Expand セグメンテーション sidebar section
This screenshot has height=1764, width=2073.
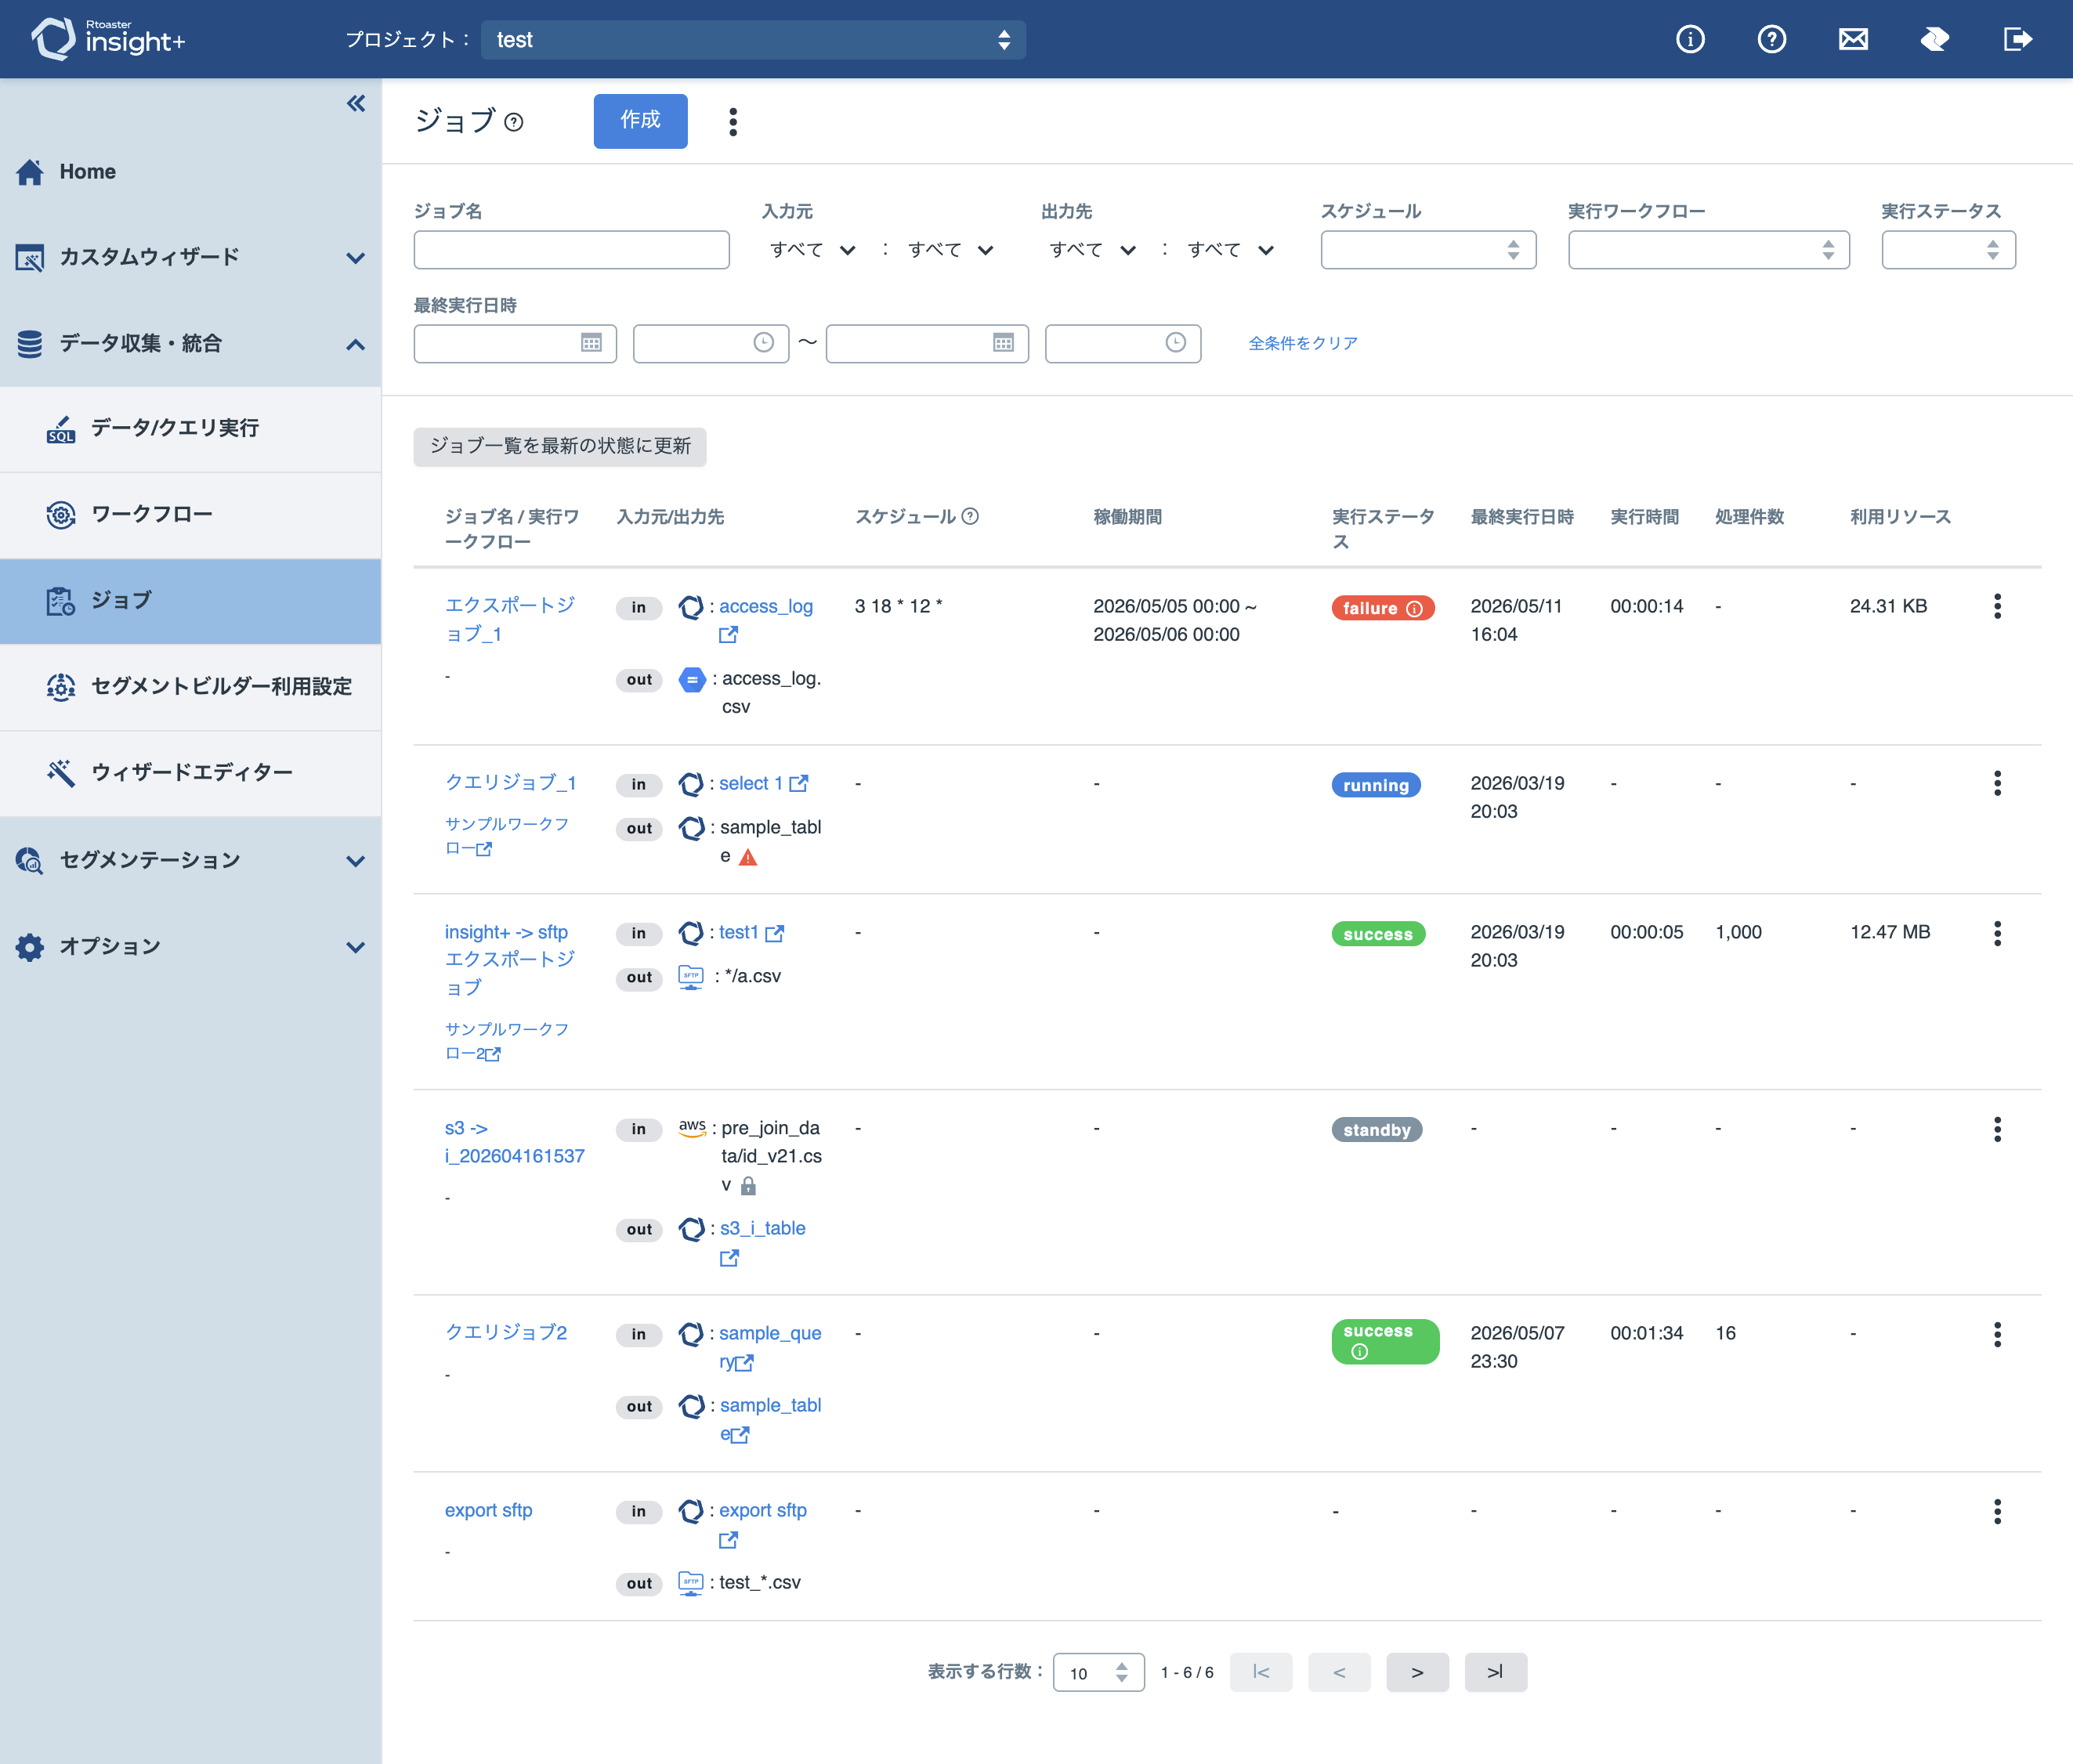[x=190, y=860]
